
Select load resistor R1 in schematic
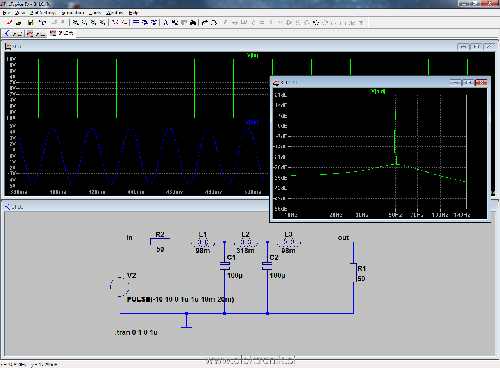355,273
